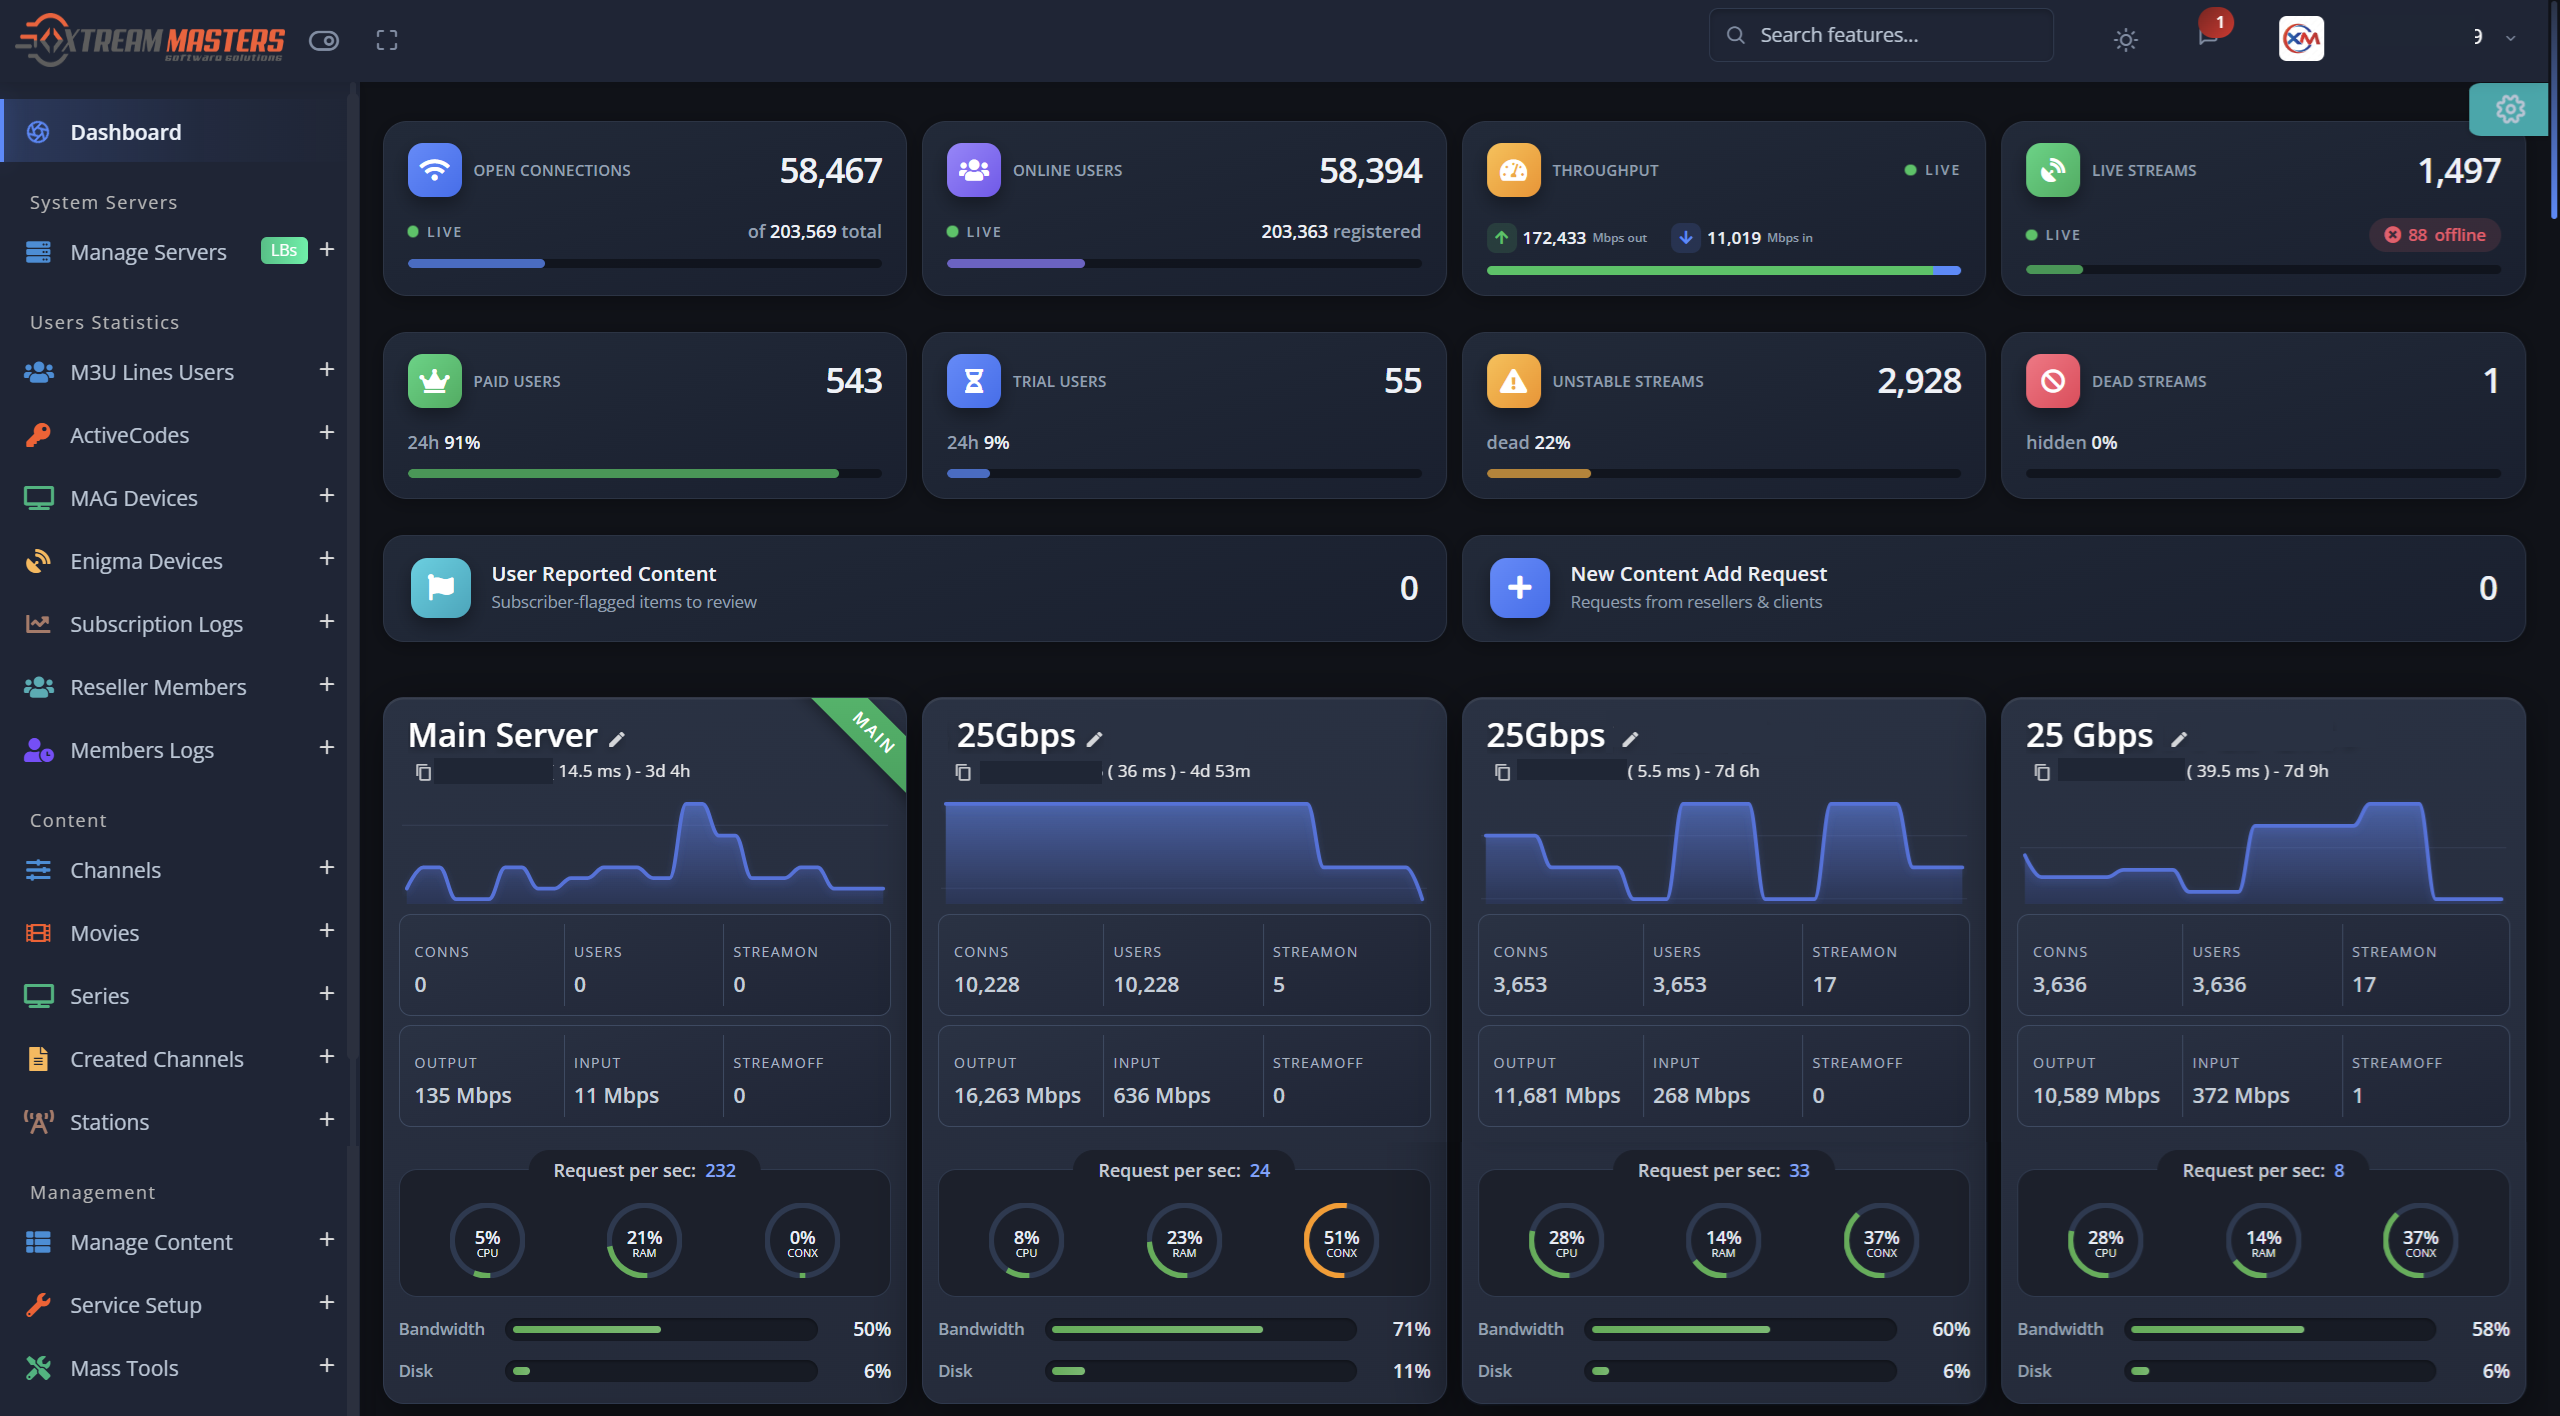Open User Reported Content card
2560x1416 pixels.
[914, 588]
